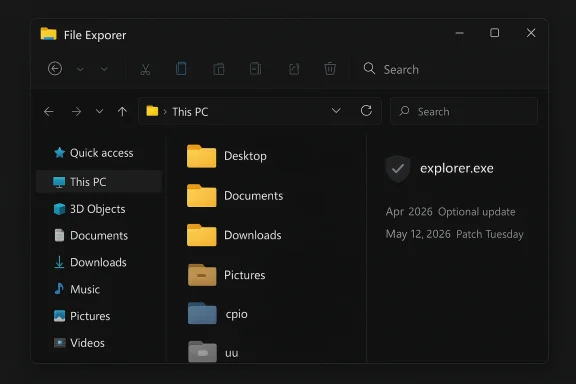
Task: Click the circled back arrow in toolbar
Action: [55, 68]
